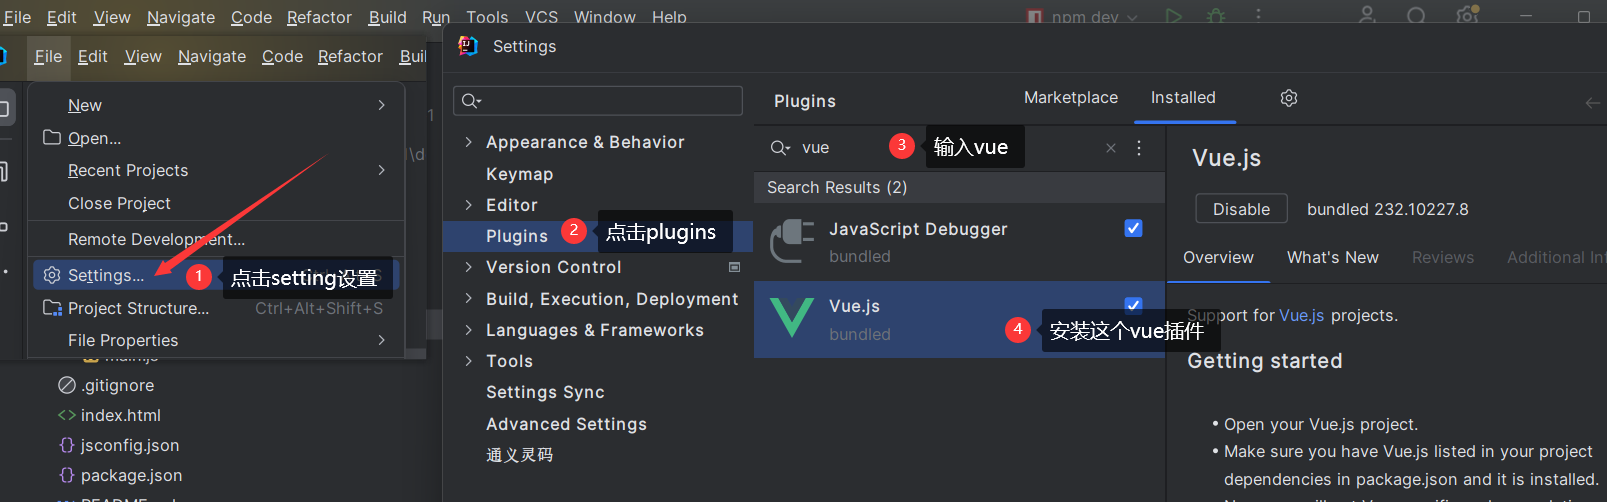Viewport: 1607px width, 502px height.
Task: Choose Close Project from File menu
Action: click(119, 203)
